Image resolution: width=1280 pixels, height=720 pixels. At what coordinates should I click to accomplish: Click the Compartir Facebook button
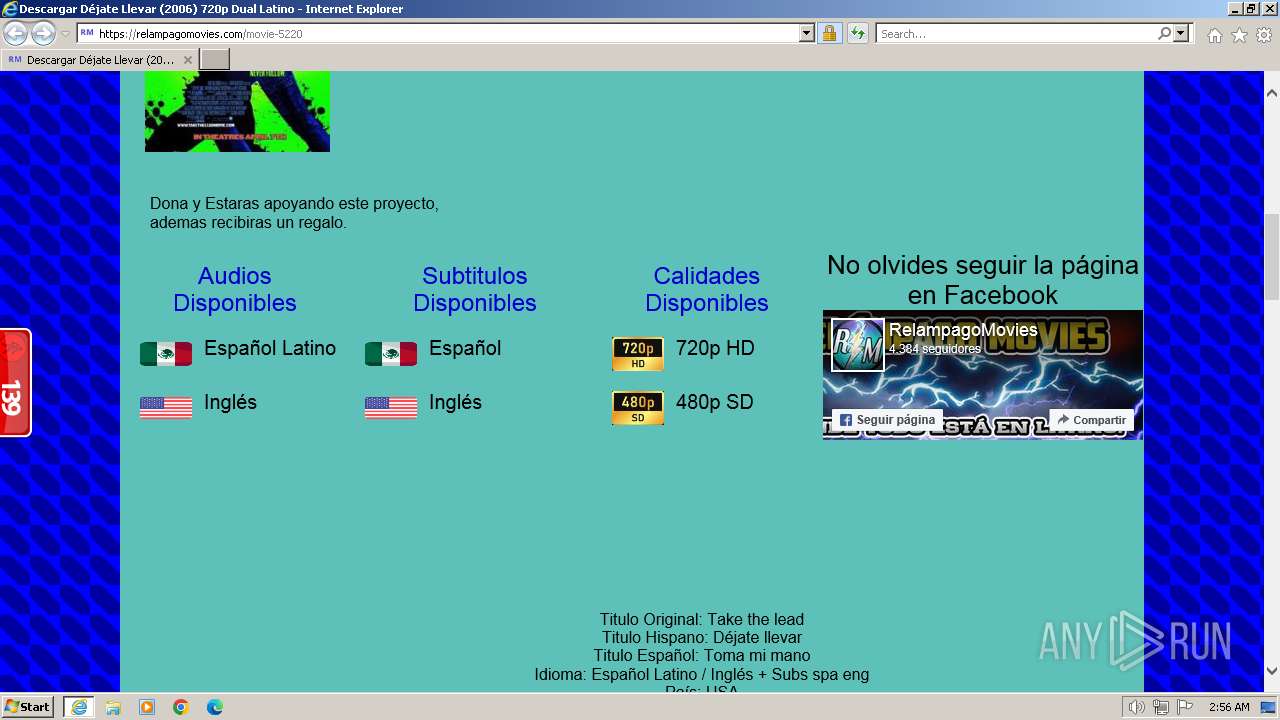(x=1092, y=420)
